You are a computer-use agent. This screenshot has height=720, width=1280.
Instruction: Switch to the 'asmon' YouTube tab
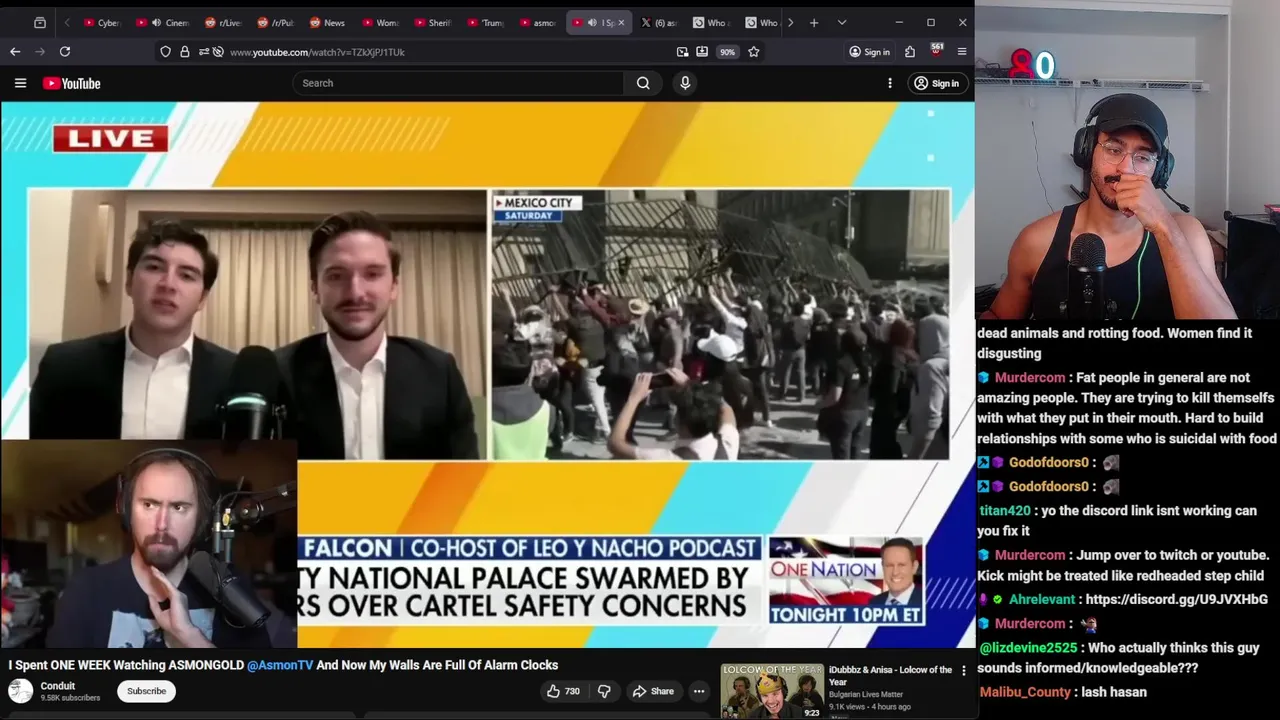click(538, 22)
